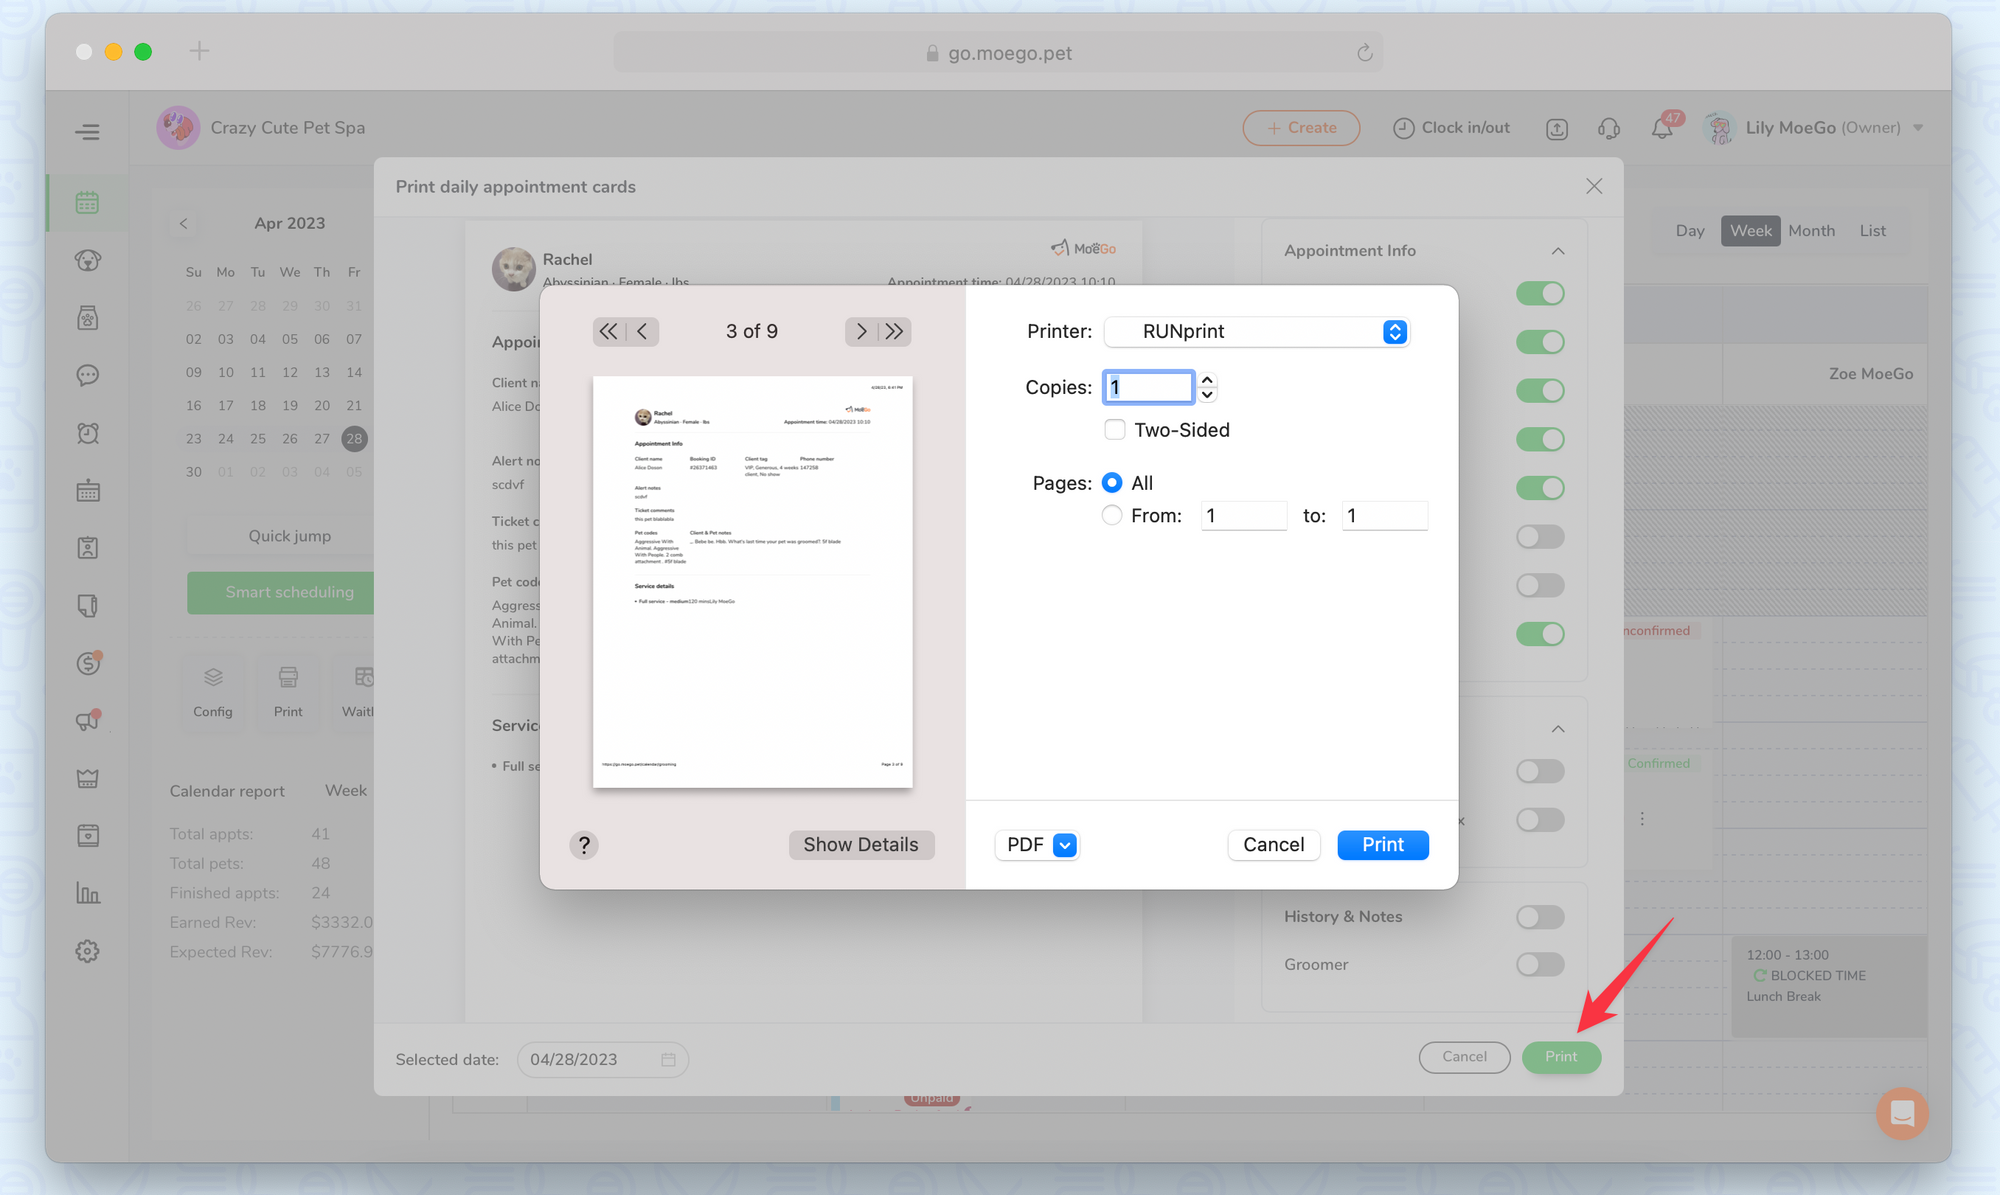
Task: Enable the Two-Sided checkbox
Action: coord(1115,430)
